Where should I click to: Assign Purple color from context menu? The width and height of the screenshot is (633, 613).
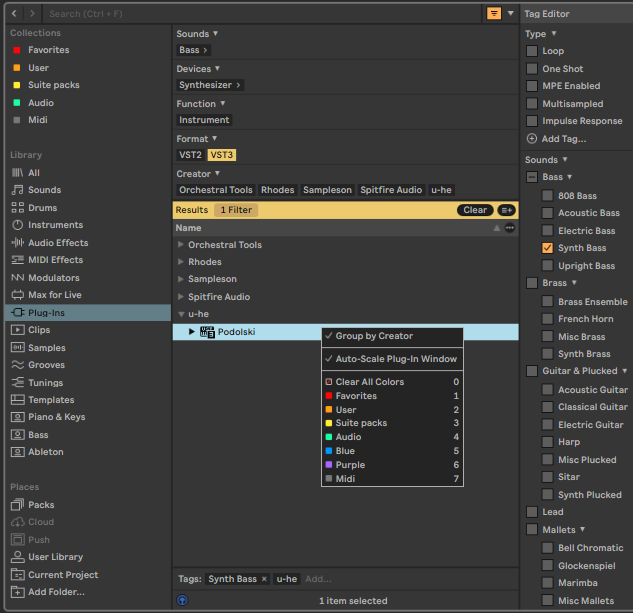pos(392,465)
